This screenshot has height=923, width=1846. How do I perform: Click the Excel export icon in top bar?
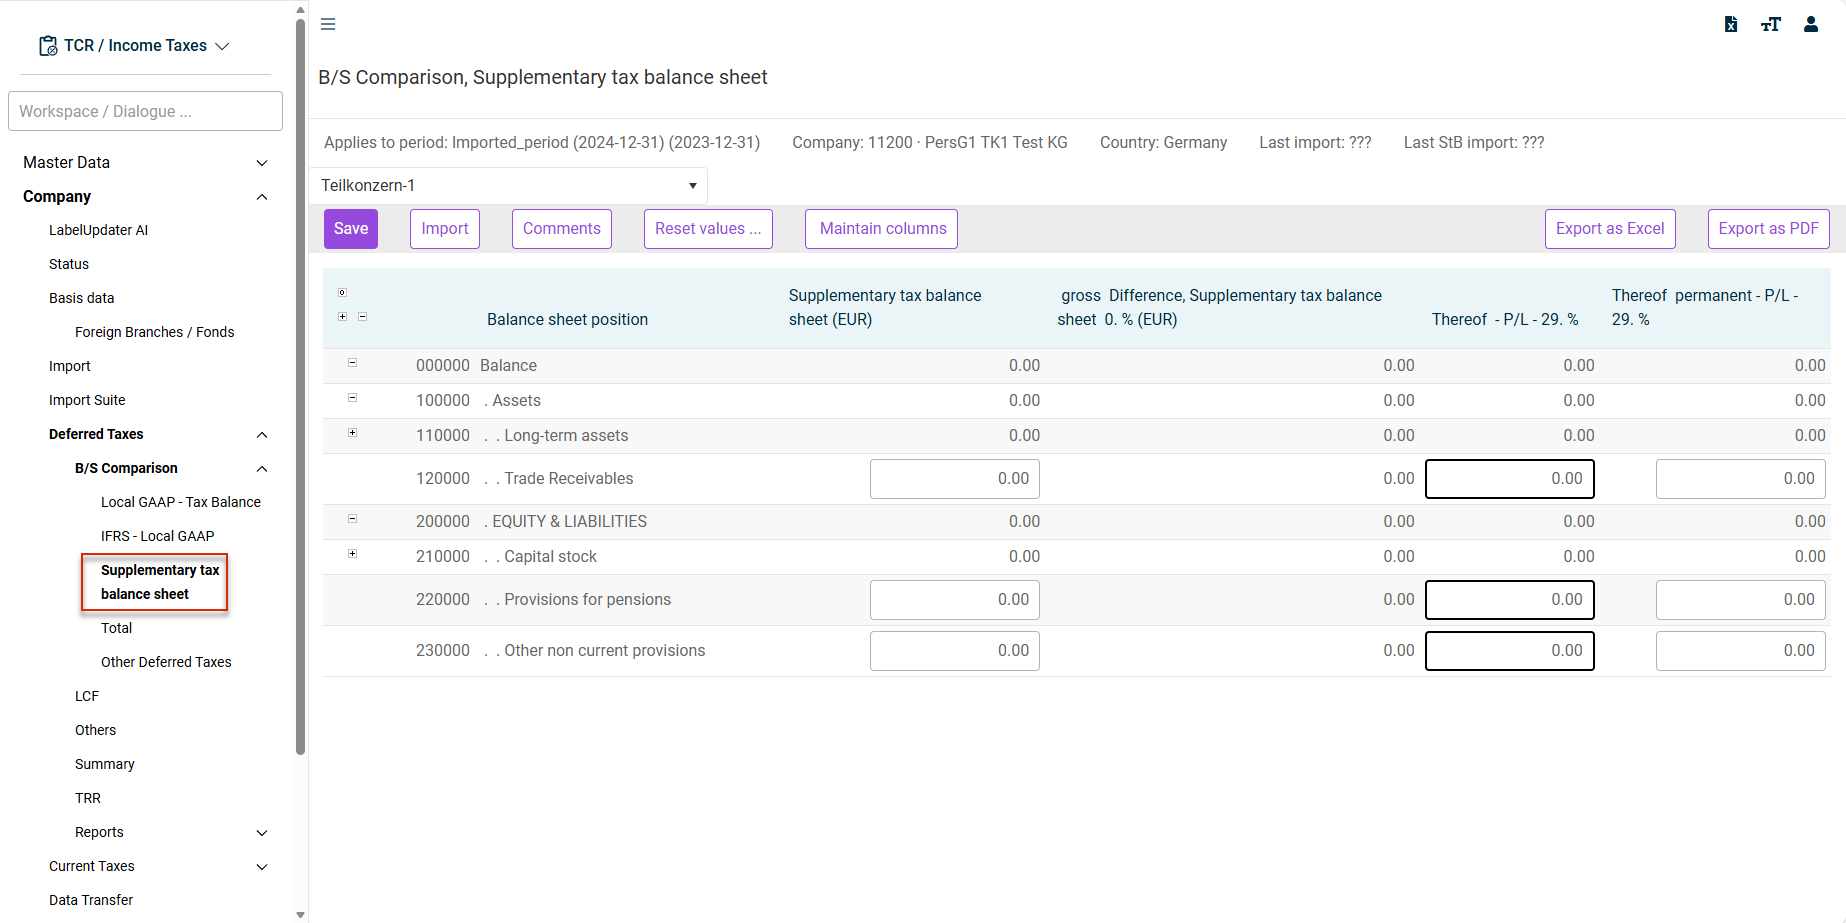pos(1731,24)
